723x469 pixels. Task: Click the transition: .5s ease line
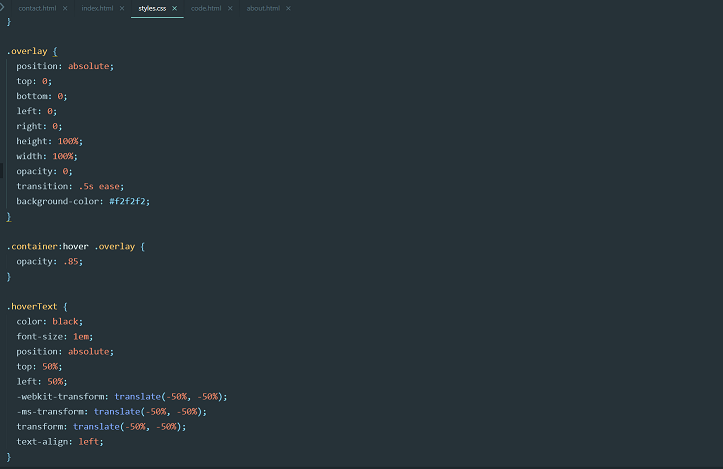[70, 186]
